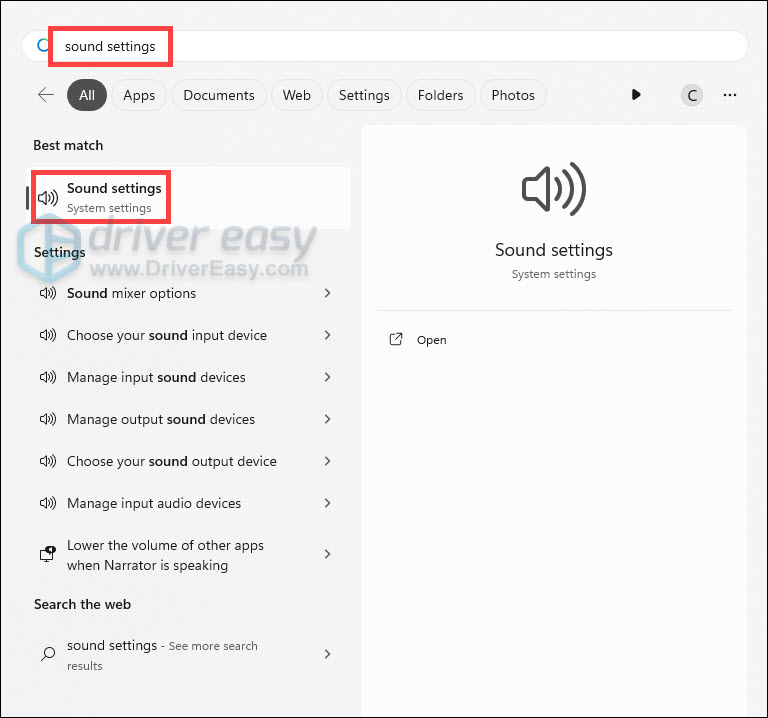This screenshot has width=768, height=718.
Task: Switch to the Apps filter tab
Action: pos(139,95)
